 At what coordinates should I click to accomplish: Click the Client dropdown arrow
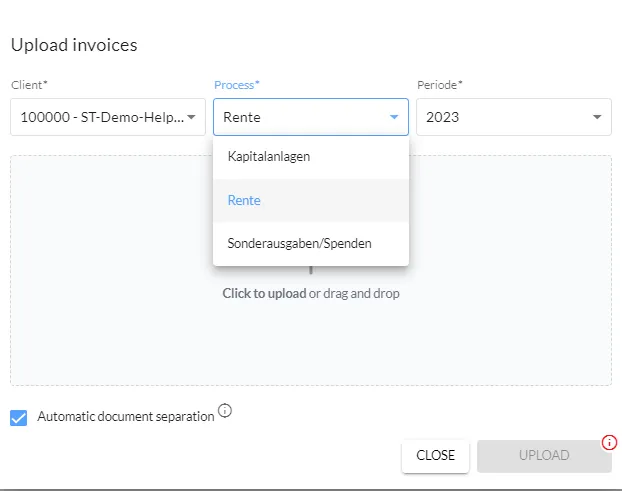(191, 117)
